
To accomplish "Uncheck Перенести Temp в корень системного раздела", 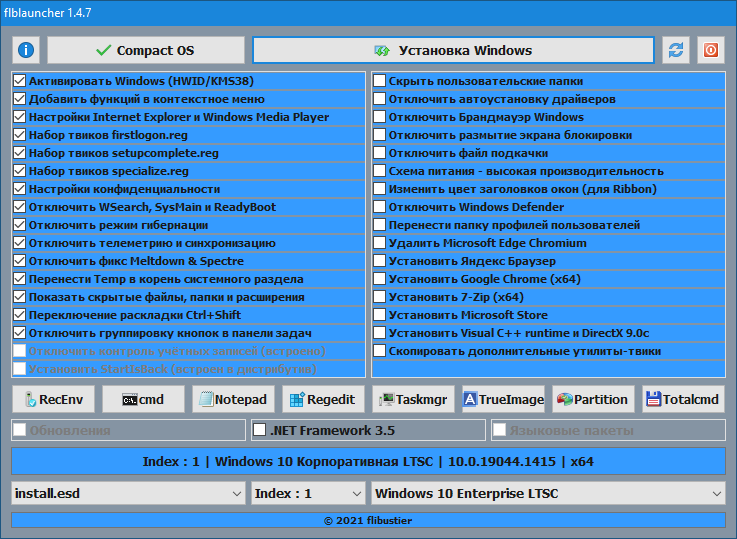I will [x=19, y=279].
